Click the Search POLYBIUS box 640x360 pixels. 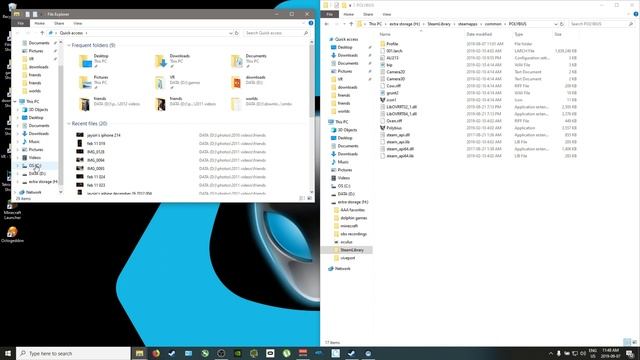pos(601,24)
